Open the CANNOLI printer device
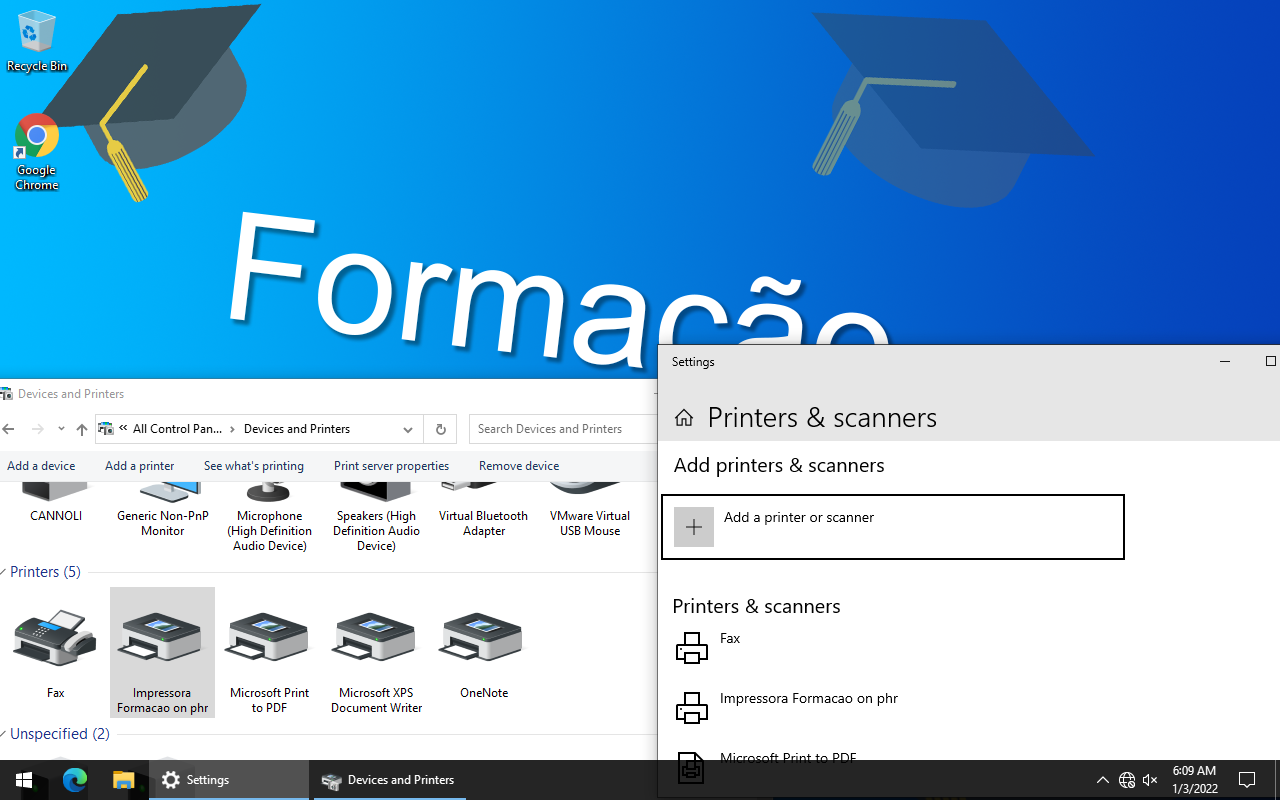1280x800 pixels. click(55, 500)
